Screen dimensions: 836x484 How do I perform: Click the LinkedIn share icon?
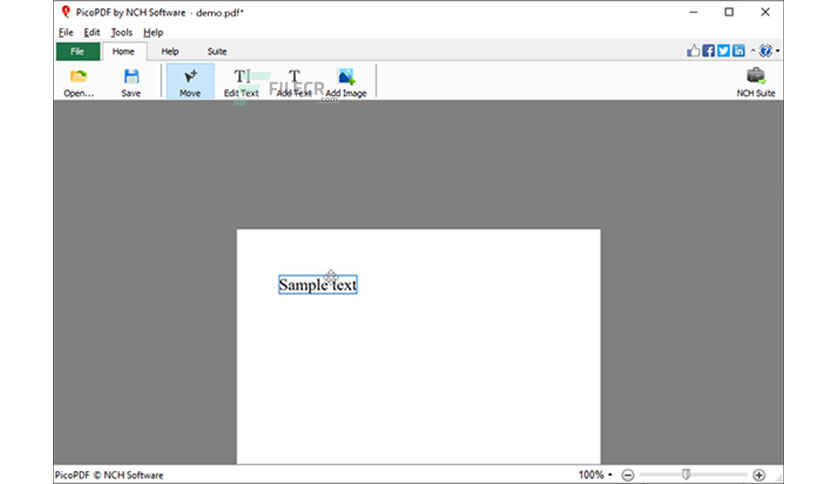(738, 51)
